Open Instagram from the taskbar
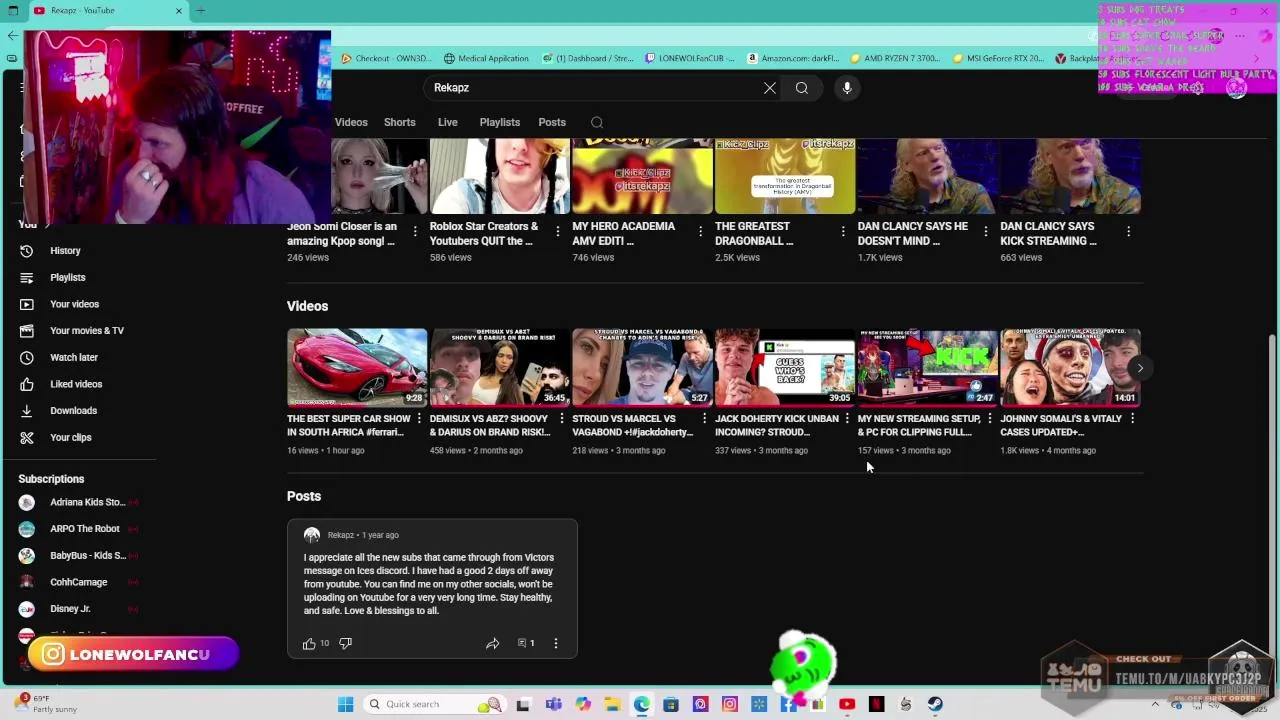1280x720 pixels. coord(729,704)
